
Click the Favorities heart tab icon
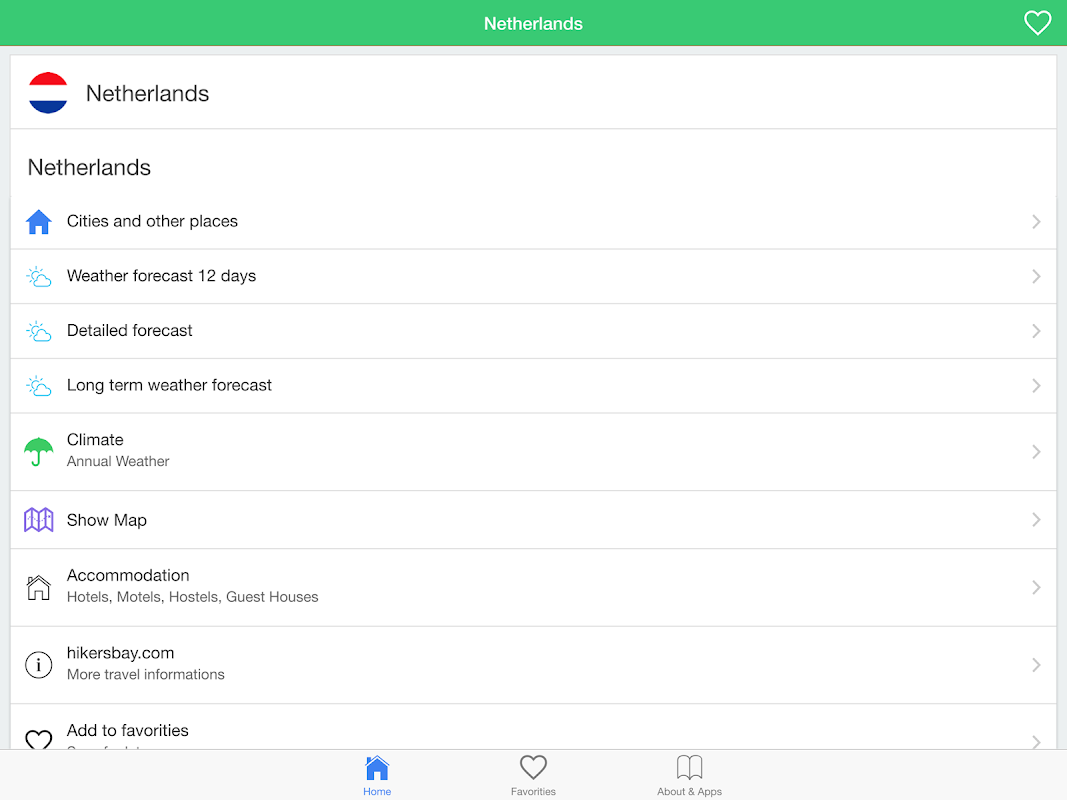[x=534, y=767]
